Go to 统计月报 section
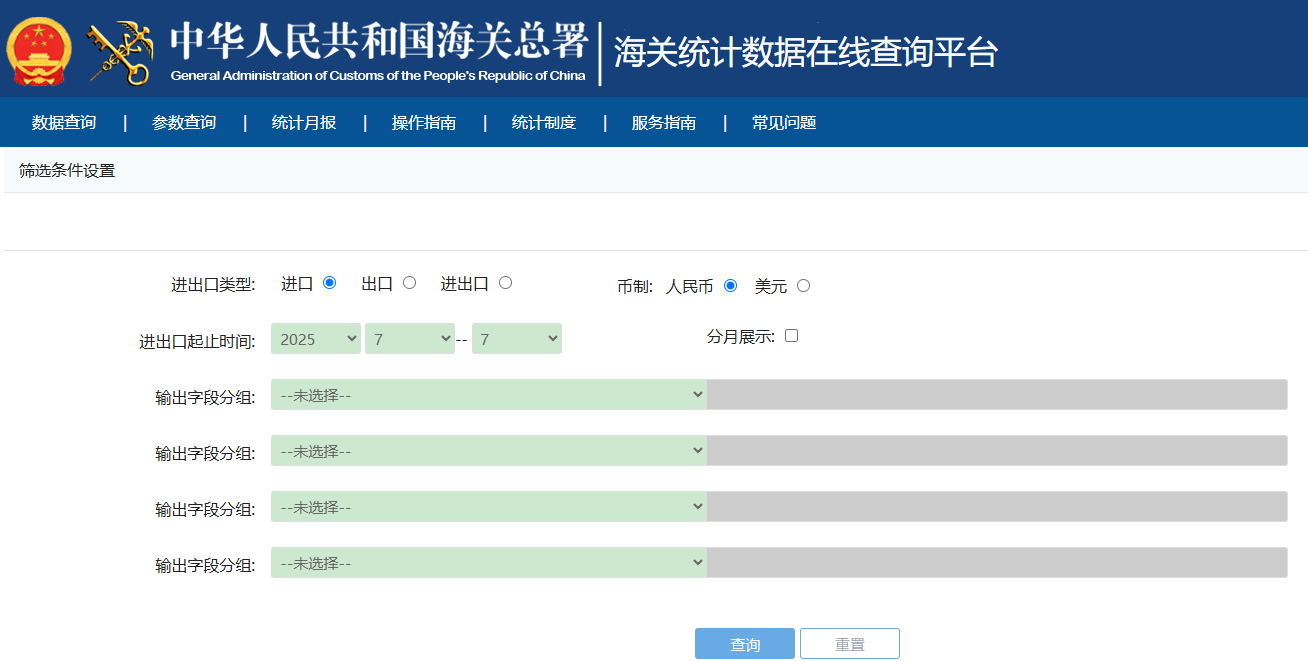The height and width of the screenshot is (661, 1308). (303, 121)
